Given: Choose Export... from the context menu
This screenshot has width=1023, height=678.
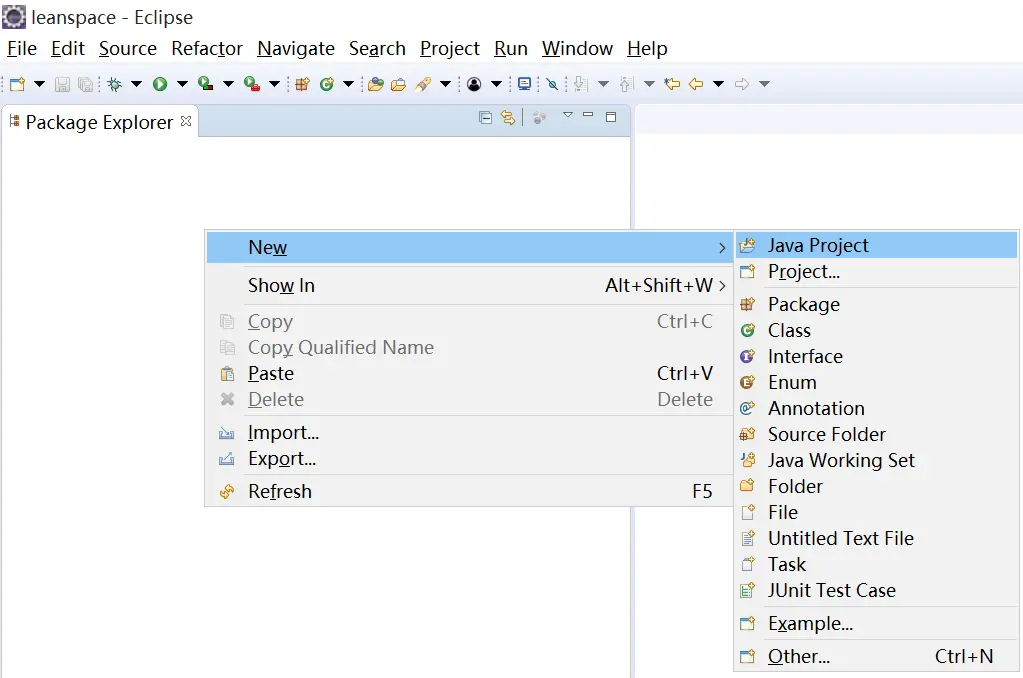Looking at the screenshot, I should coord(470,459).
